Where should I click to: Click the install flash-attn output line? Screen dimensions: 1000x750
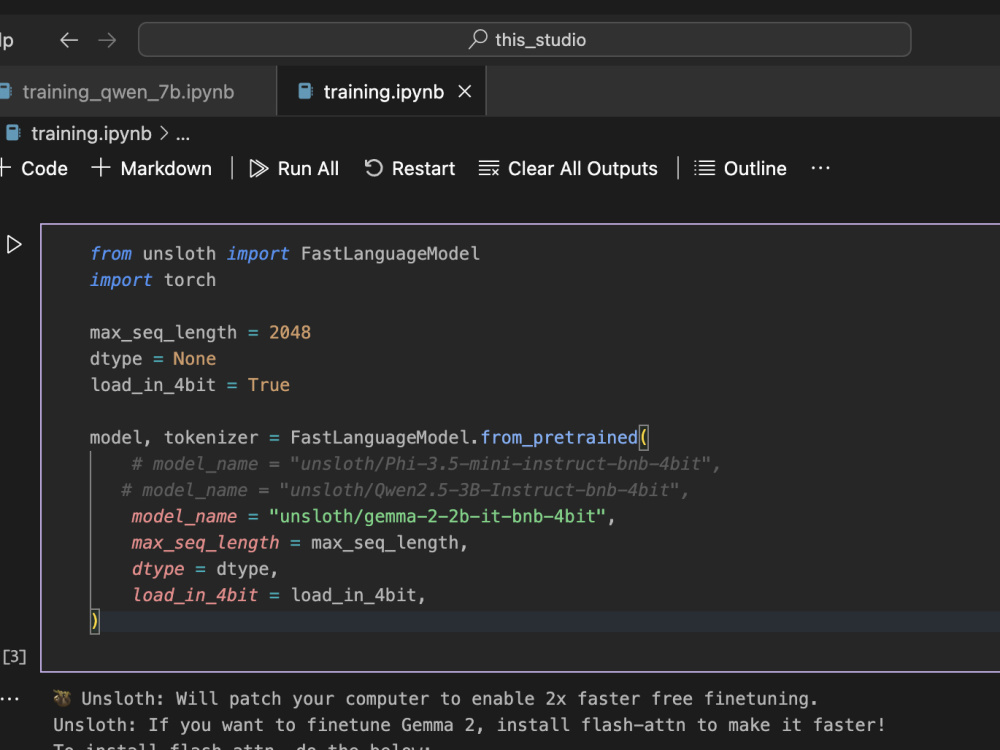tap(469, 725)
